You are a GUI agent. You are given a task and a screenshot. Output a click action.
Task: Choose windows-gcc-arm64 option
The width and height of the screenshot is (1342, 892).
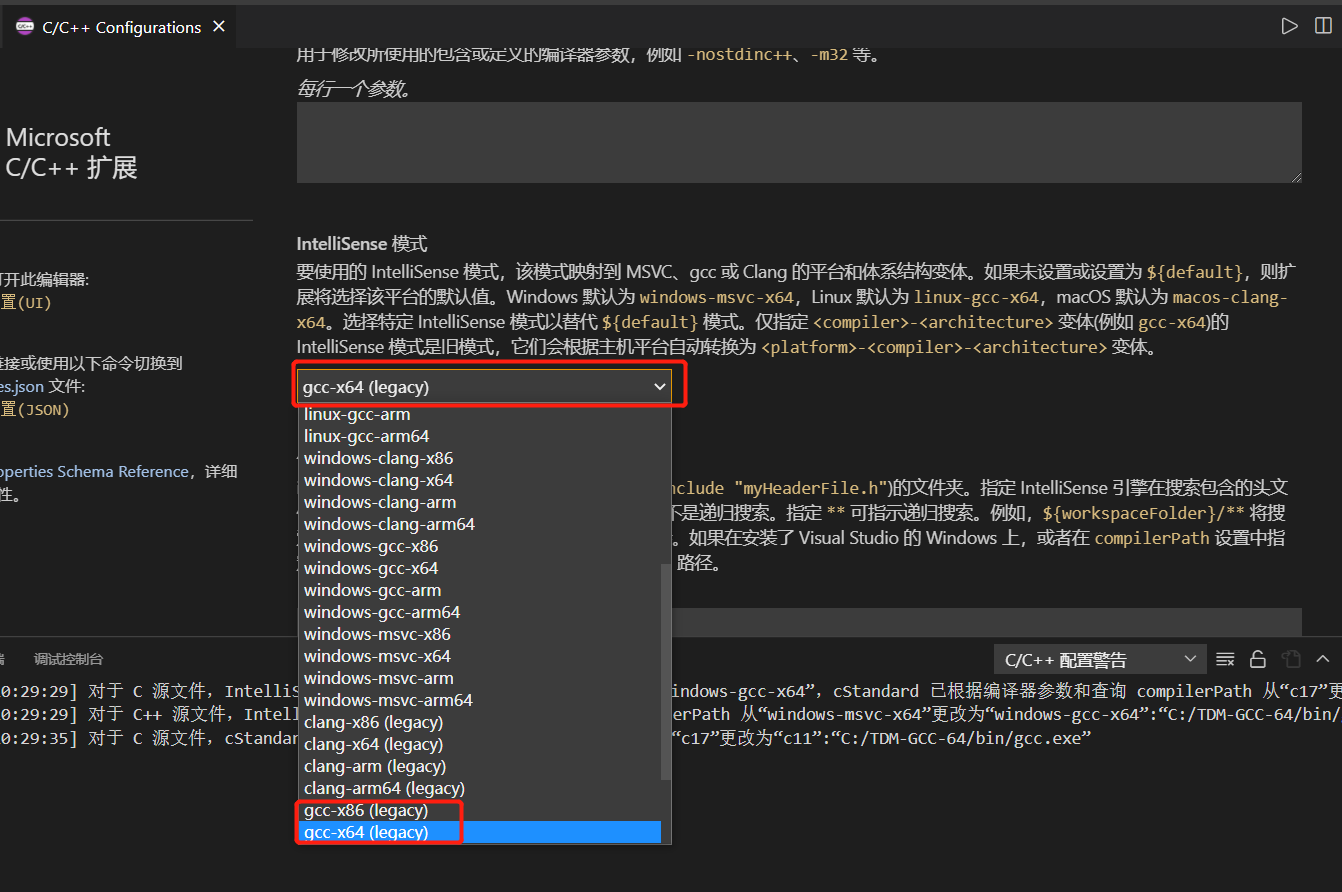coord(480,612)
